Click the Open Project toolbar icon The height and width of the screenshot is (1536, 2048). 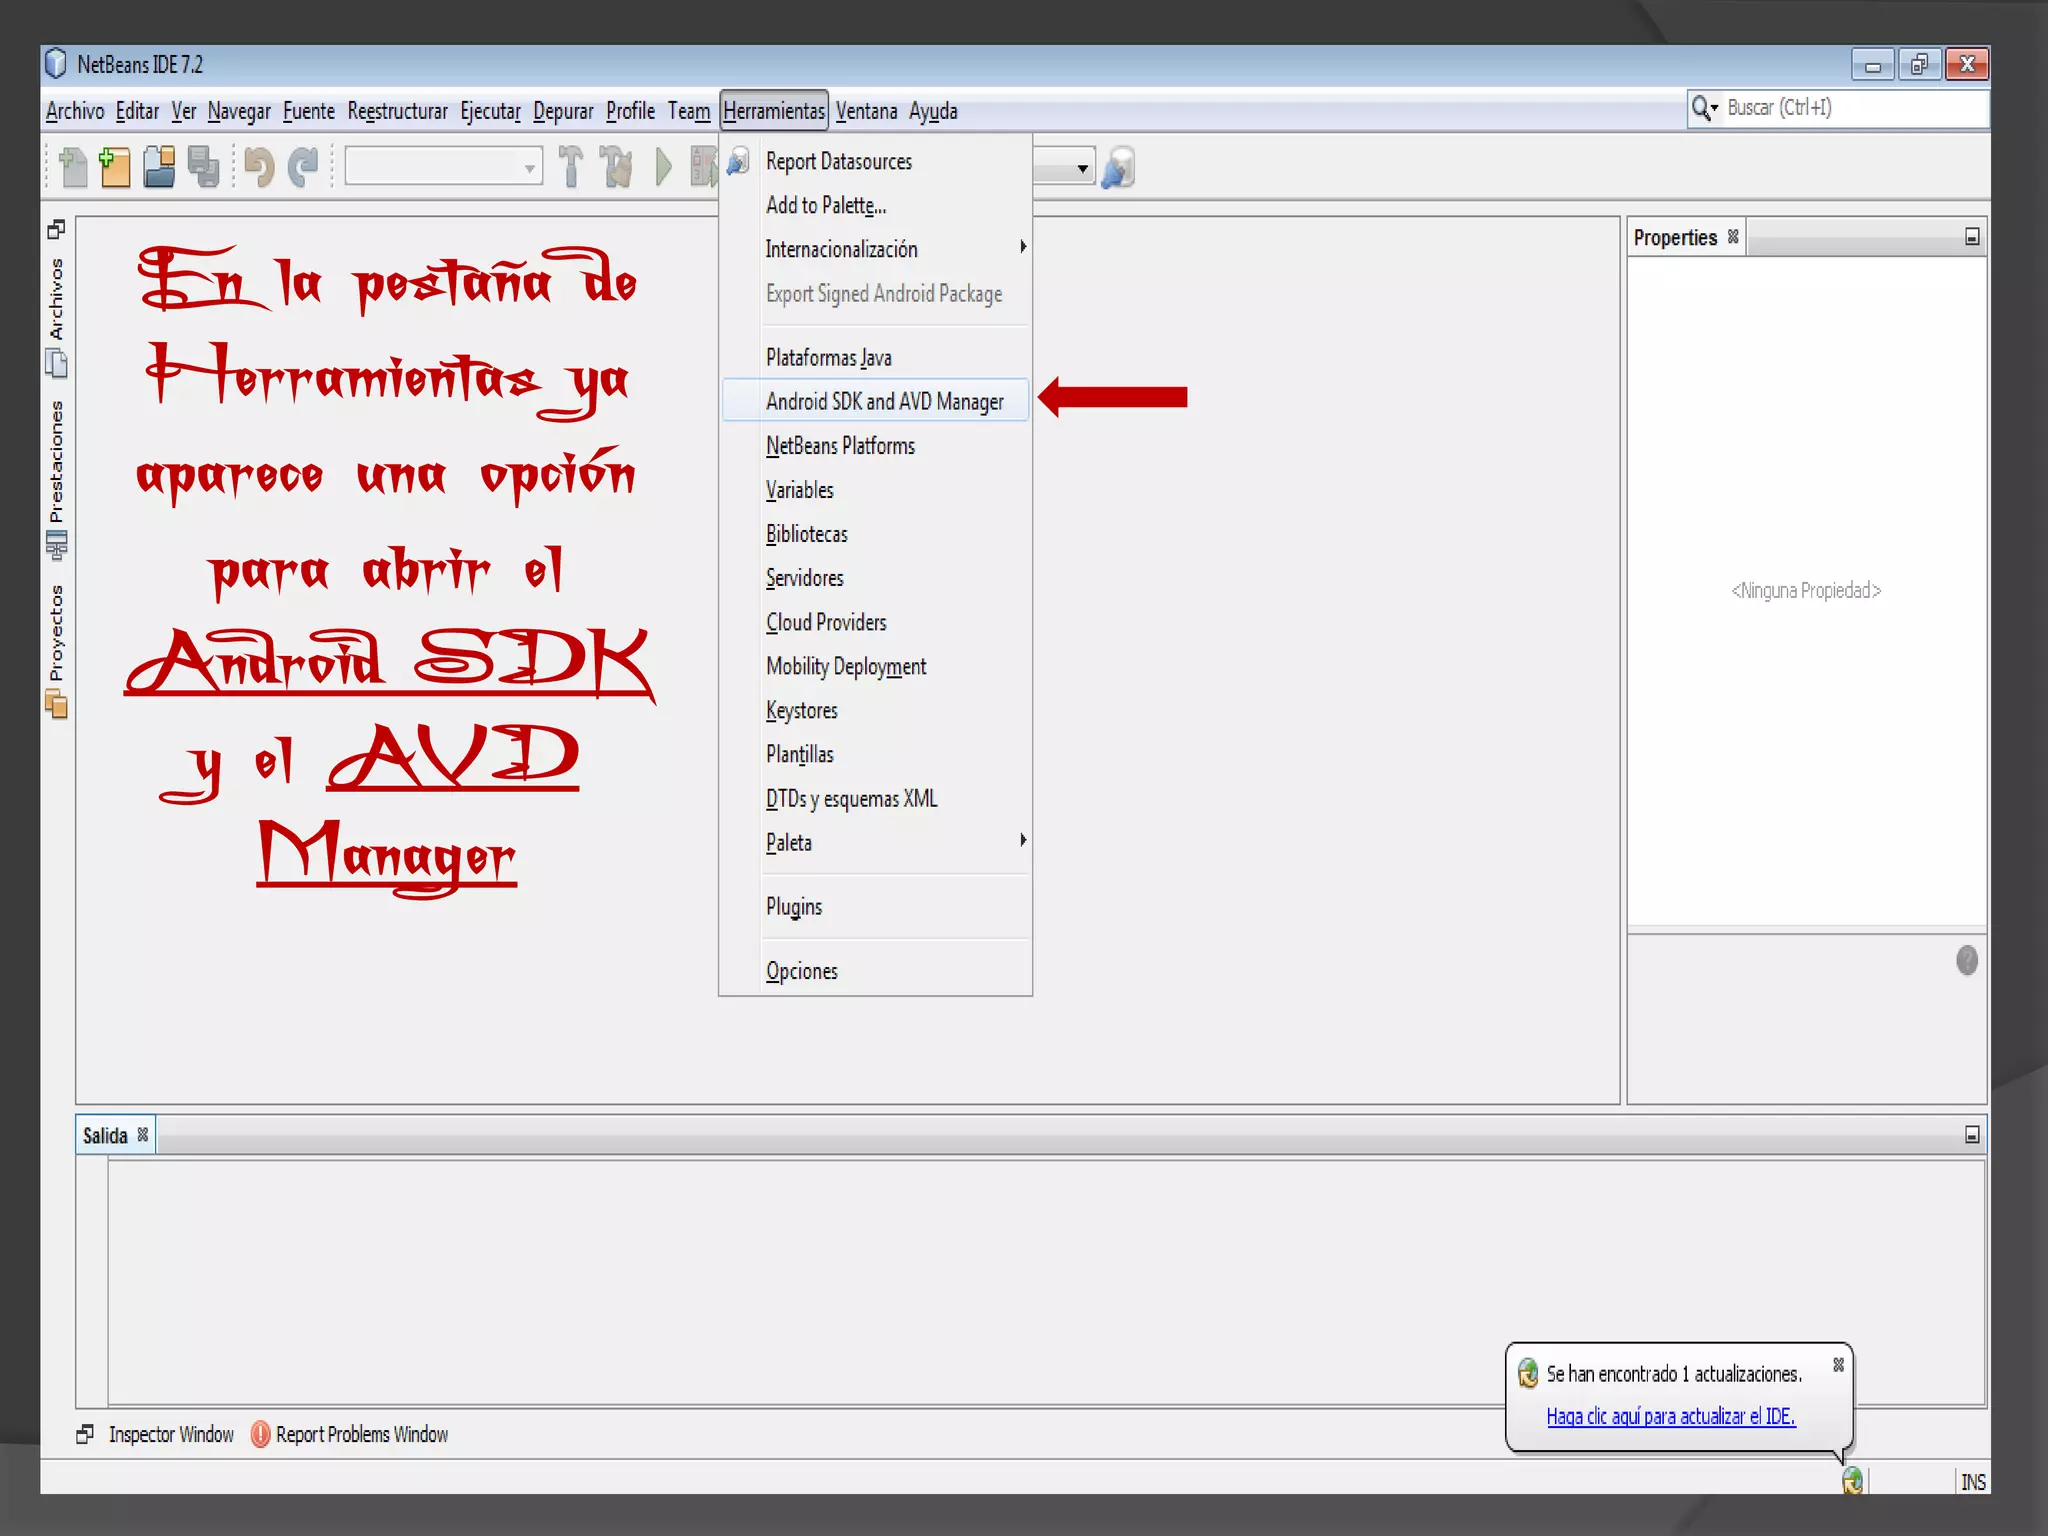(x=159, y=167)
